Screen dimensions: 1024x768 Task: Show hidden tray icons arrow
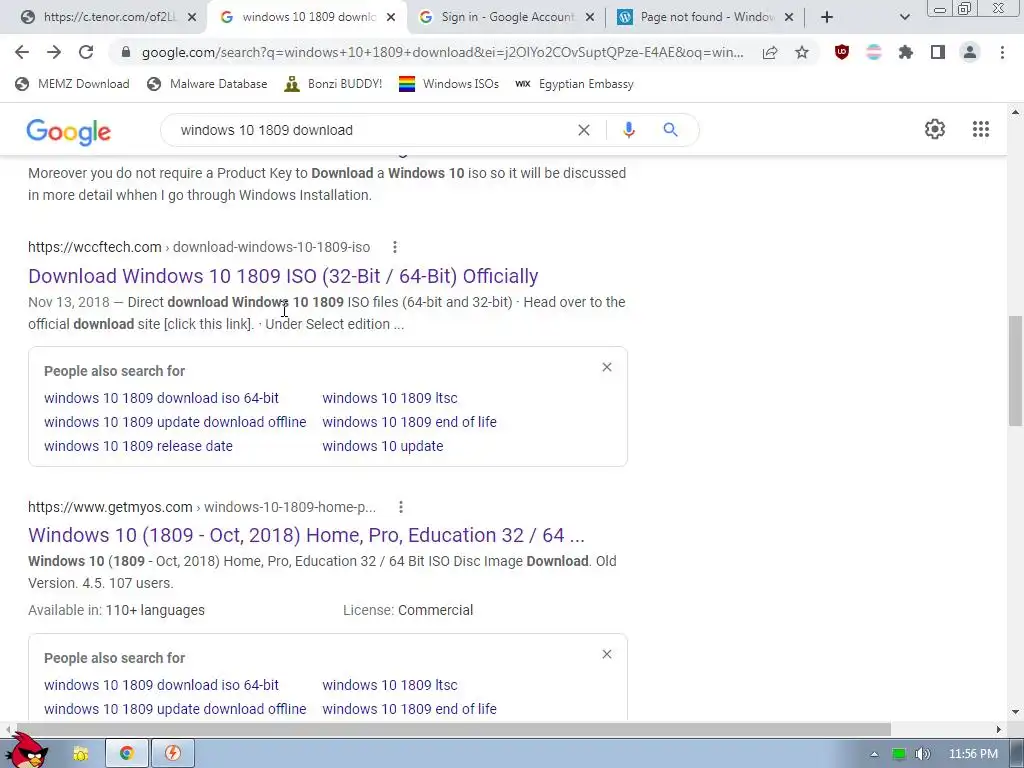(874, 754)
